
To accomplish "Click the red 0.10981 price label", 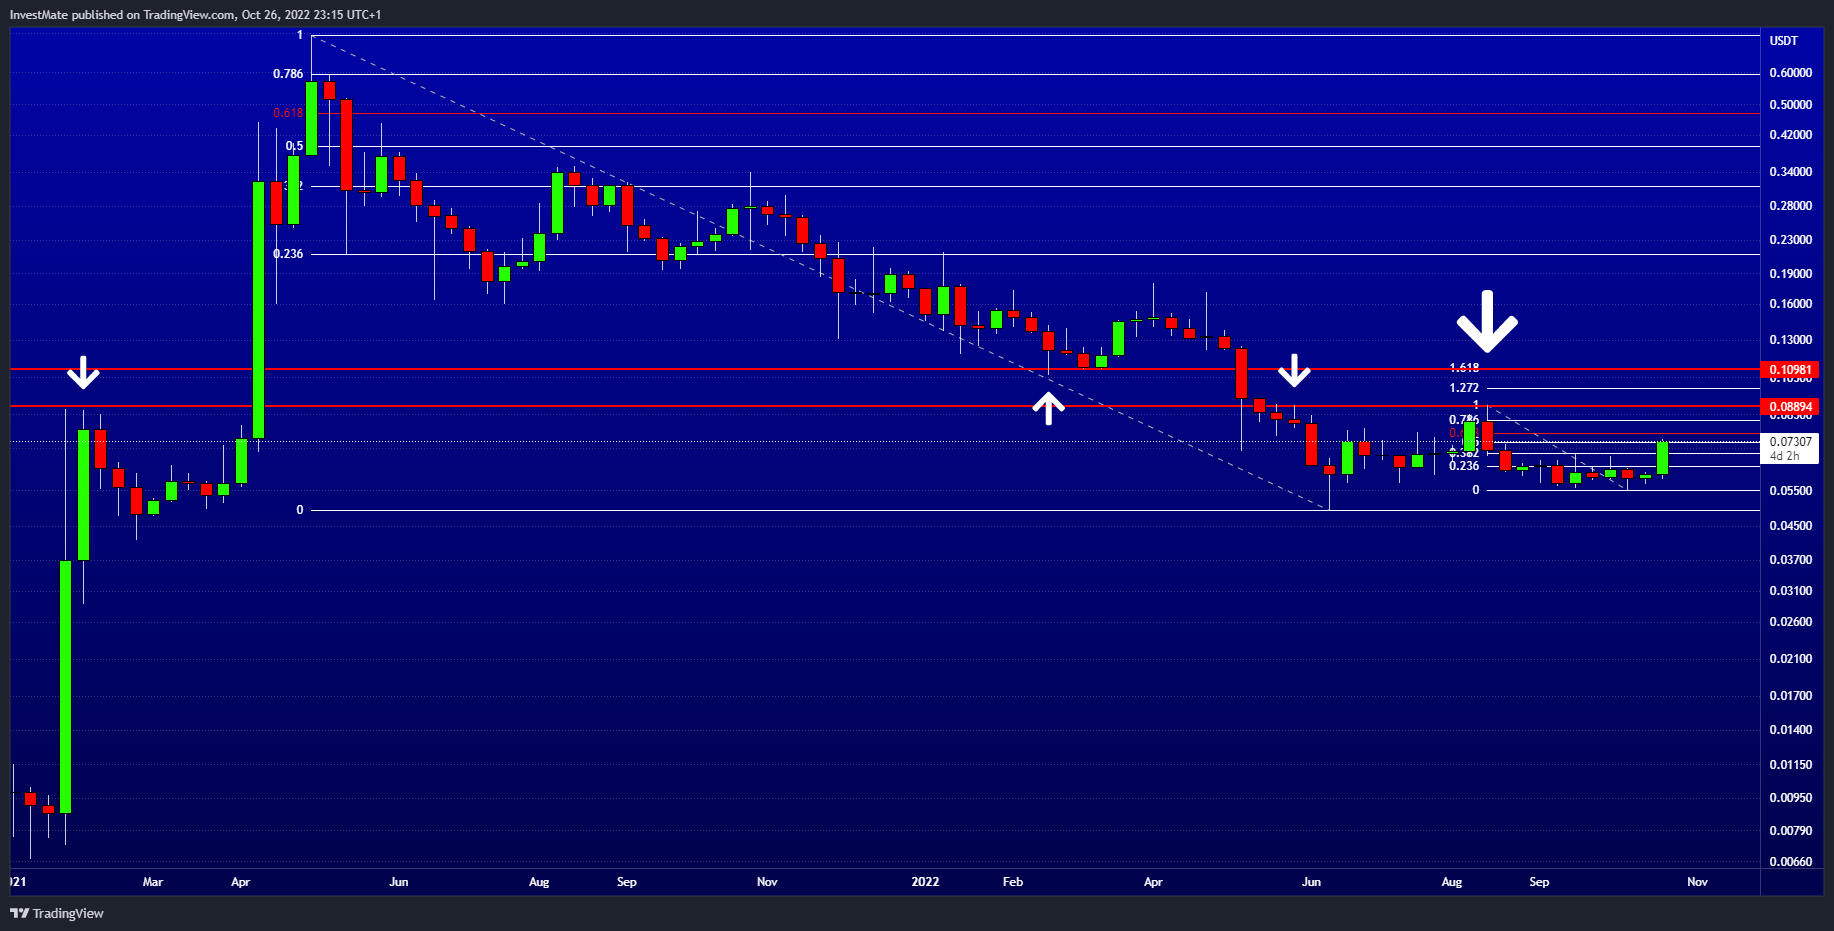I will coord(1790,370).
